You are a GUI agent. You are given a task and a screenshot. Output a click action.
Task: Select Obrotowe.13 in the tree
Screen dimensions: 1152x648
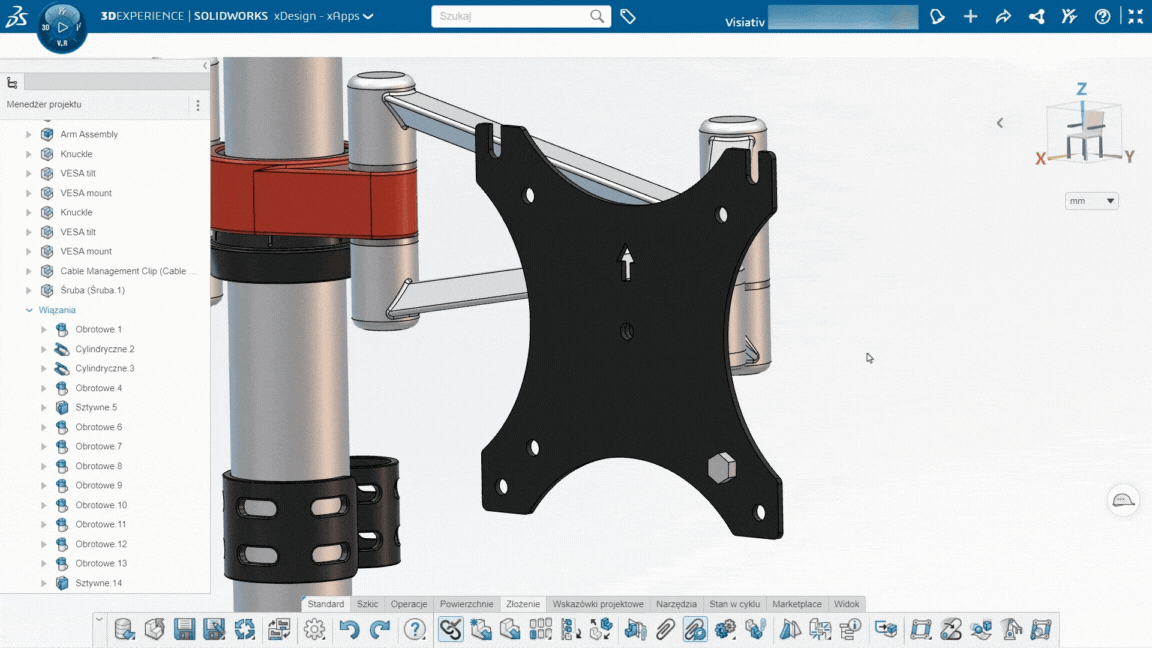coord(101,563)
